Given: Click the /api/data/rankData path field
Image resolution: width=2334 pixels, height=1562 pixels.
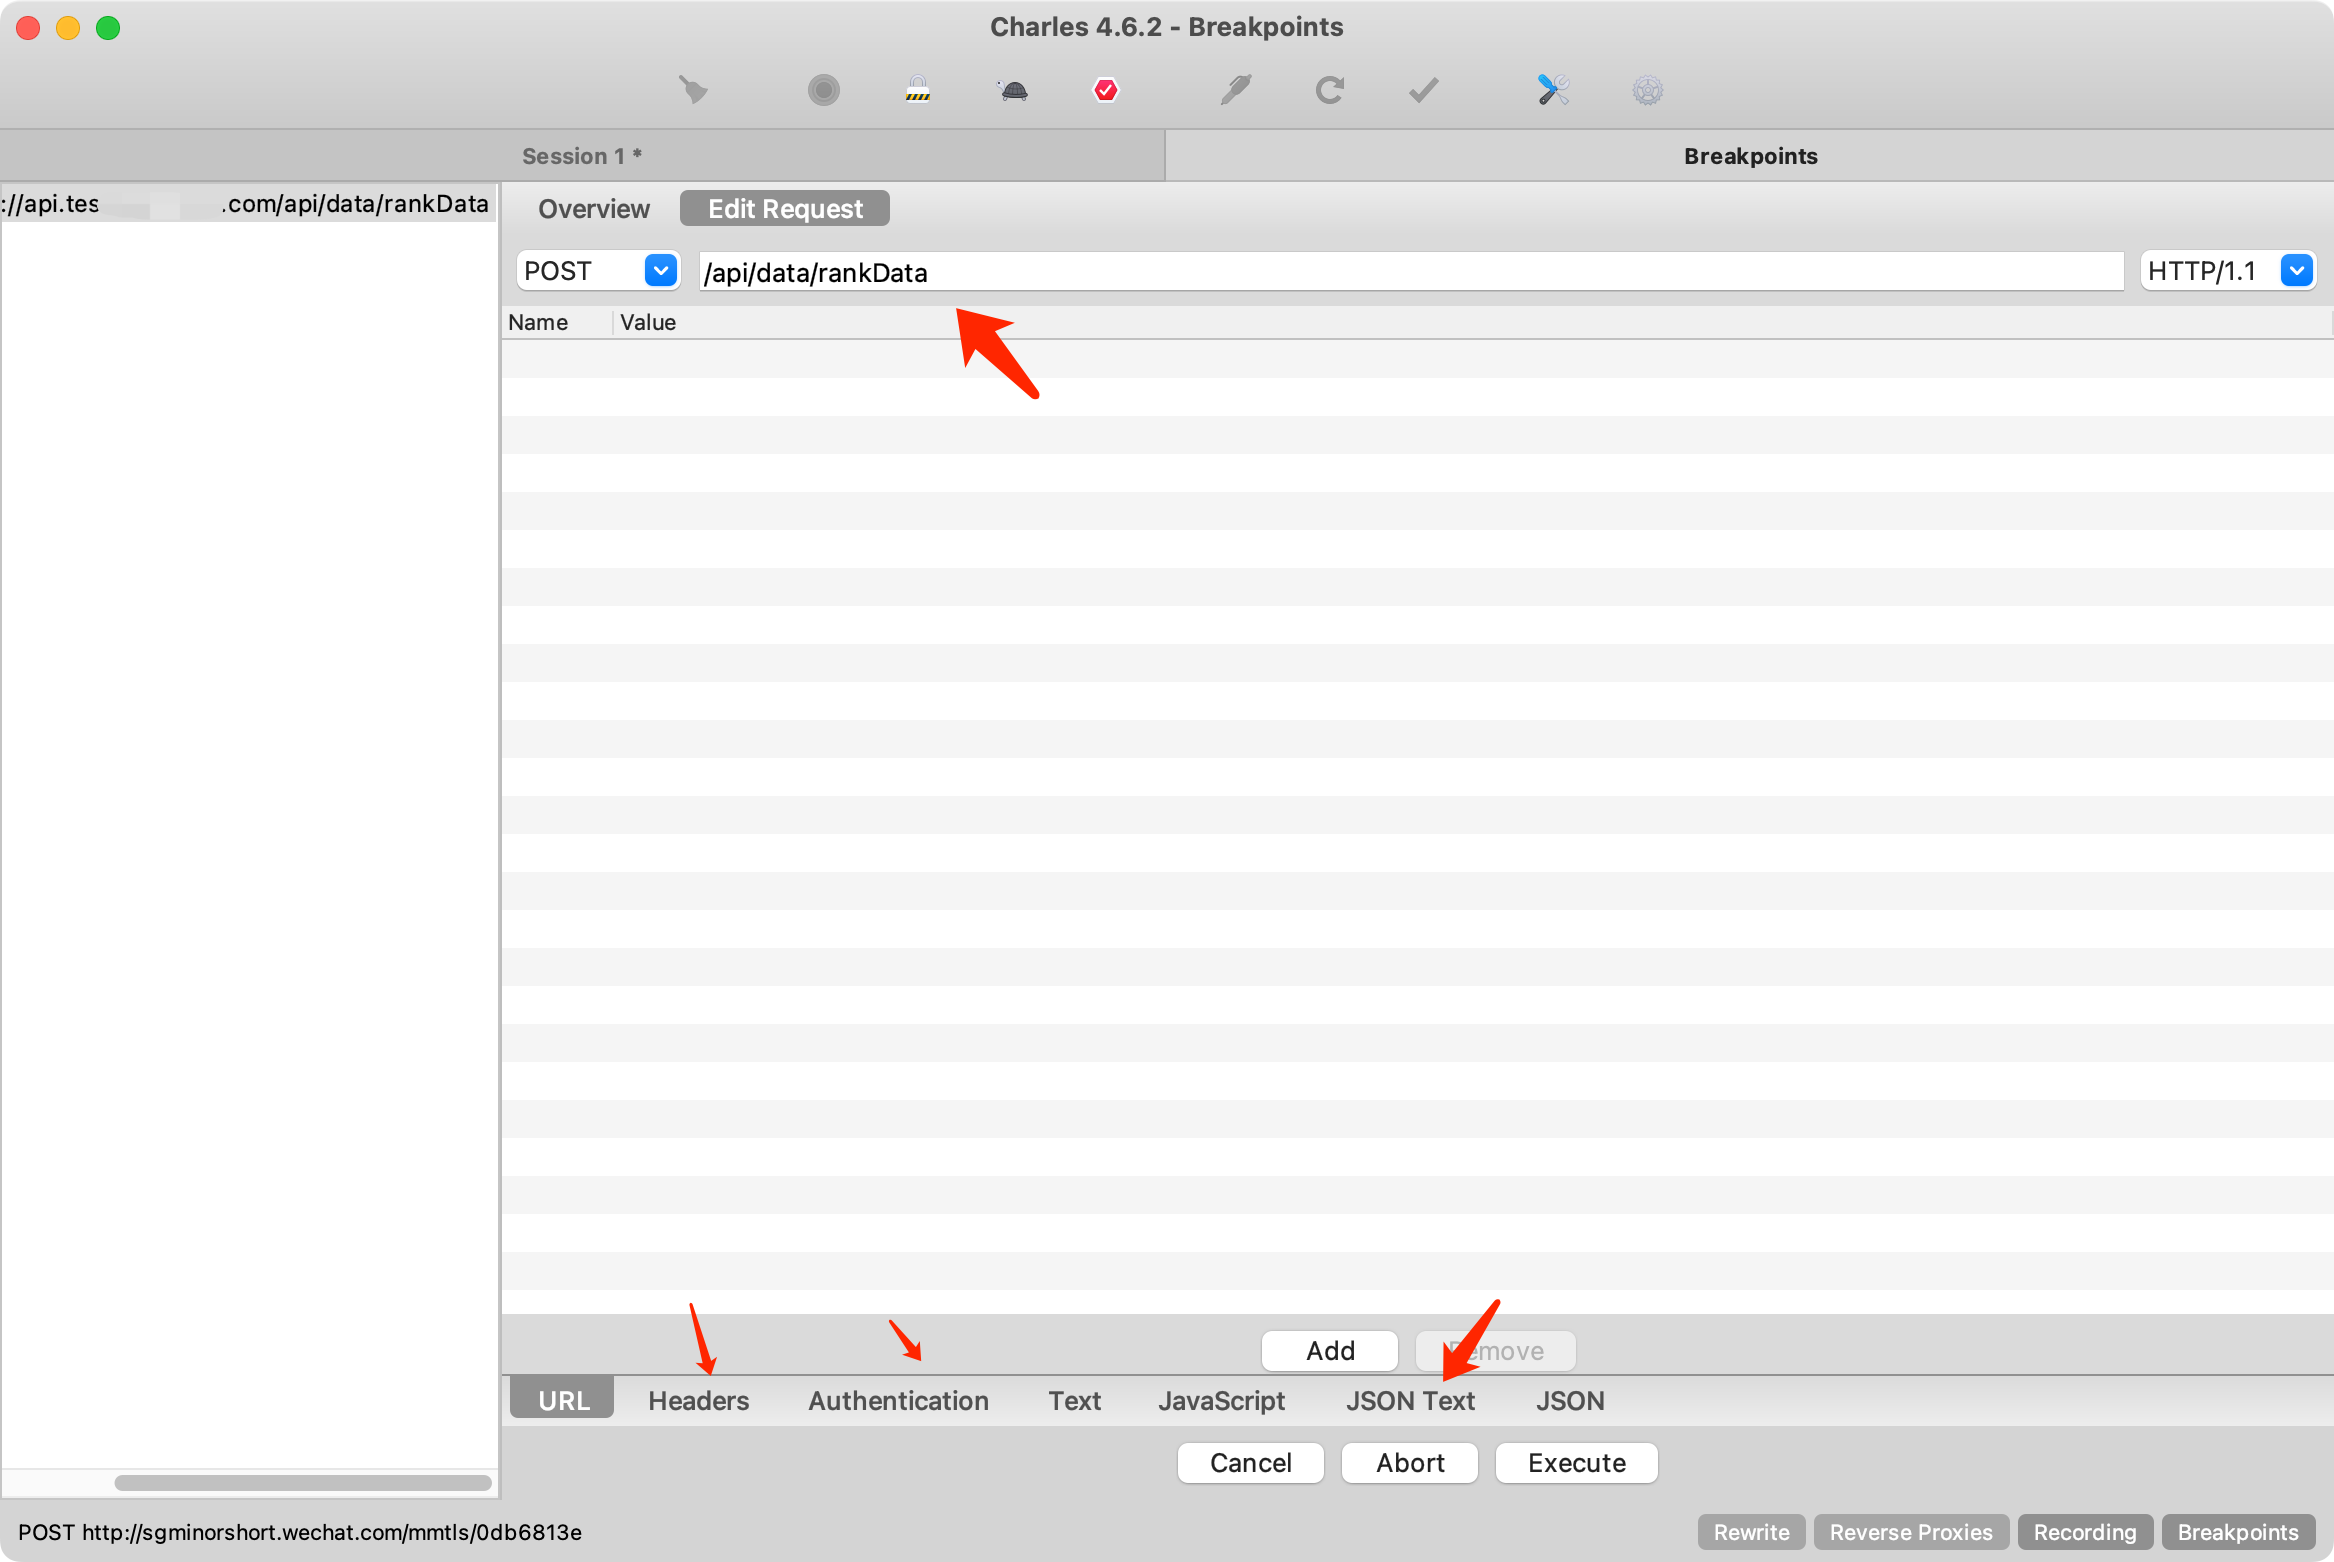Looking at the screenshot, I should tap(1411, 272).
